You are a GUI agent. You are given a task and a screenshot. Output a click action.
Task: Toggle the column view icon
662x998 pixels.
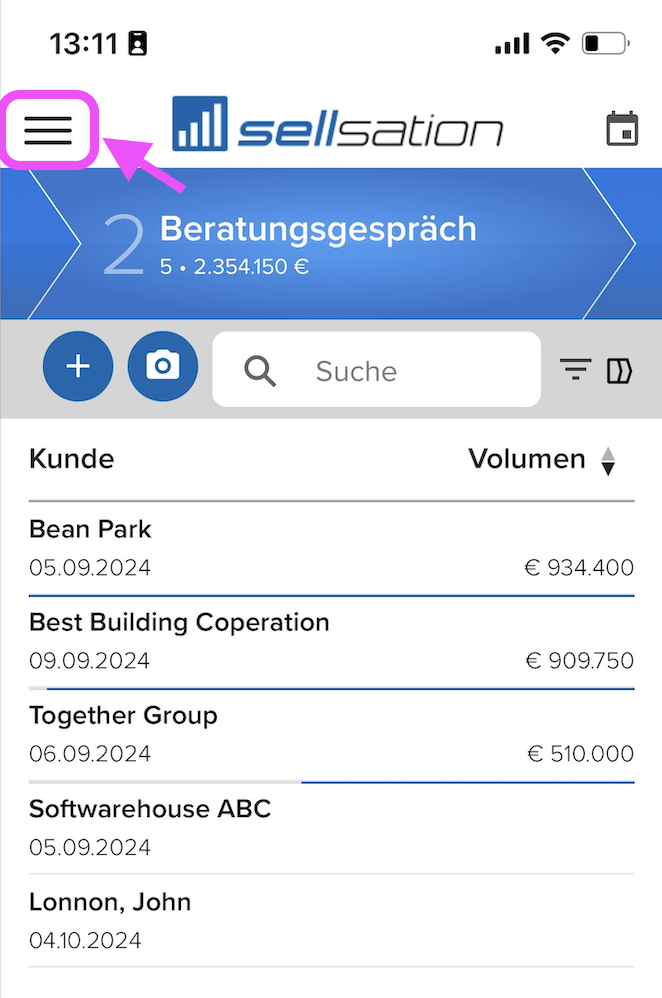click(619, 370)
